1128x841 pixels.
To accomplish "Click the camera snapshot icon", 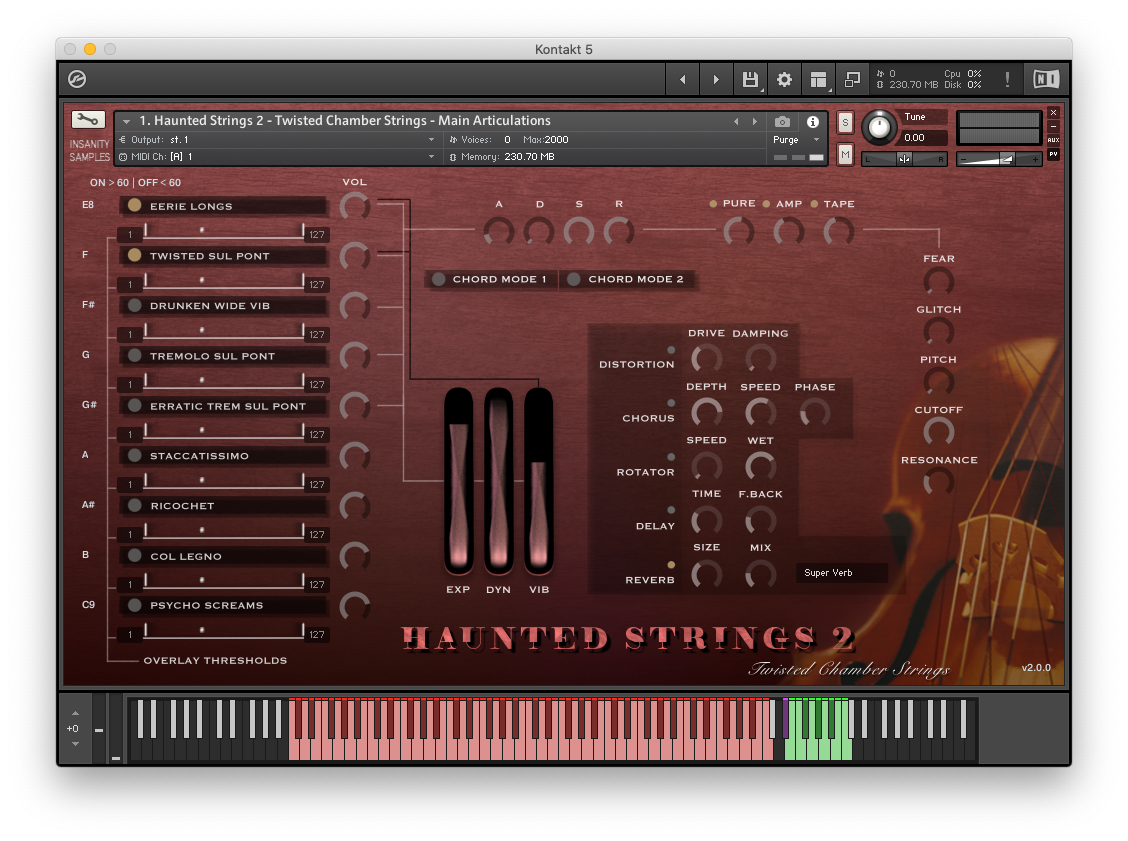I will point(783,121).
